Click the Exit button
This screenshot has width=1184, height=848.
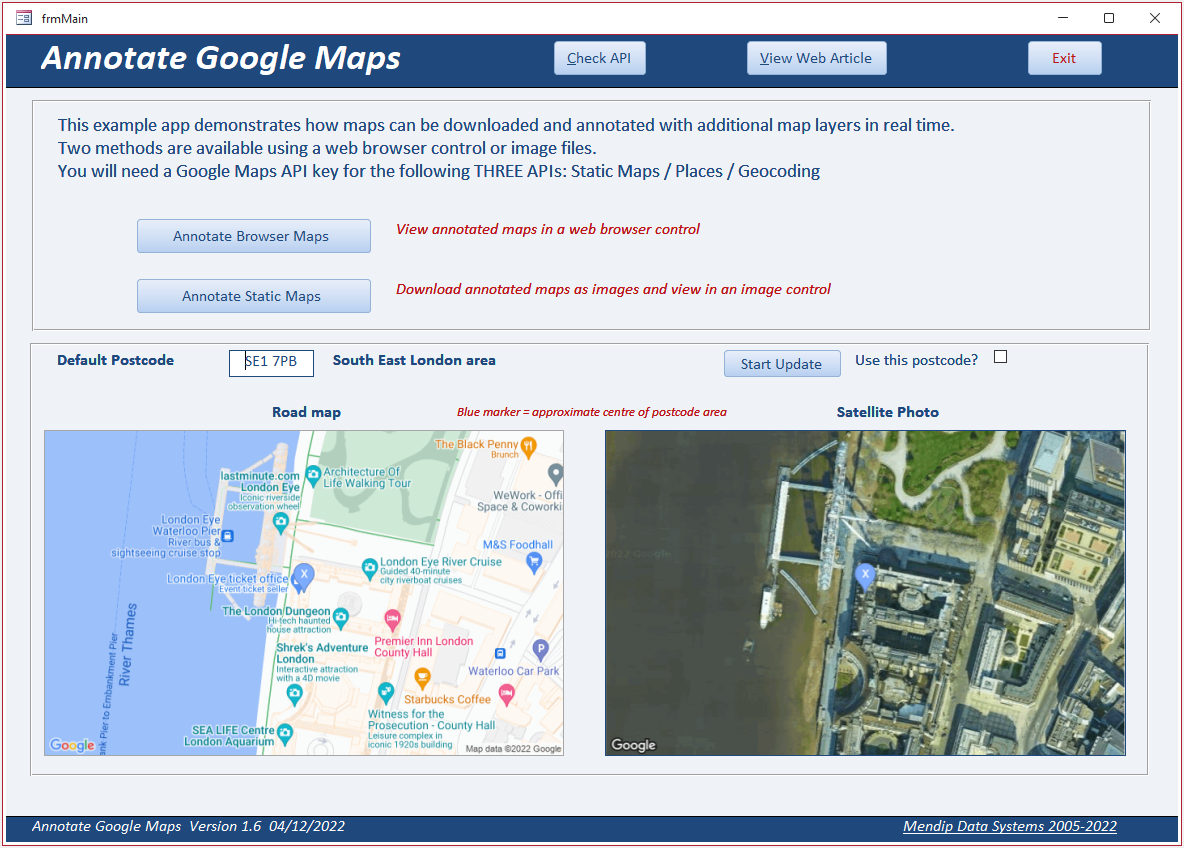(1064, 58)
